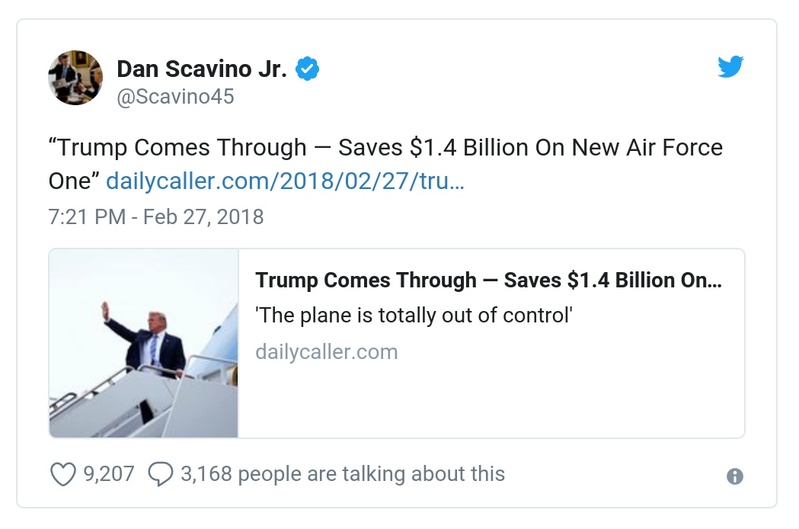The height and width of the screenshot is (529, 799).
Task: Click the 7:21 PM - Feb 27, 2018 timestamp
Action: (155, 216)
